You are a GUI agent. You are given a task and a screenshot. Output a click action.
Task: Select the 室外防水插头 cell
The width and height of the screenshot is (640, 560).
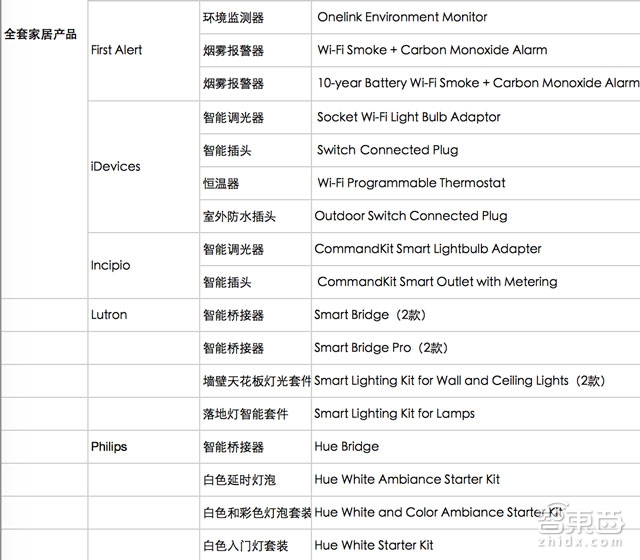coord(239,216)
